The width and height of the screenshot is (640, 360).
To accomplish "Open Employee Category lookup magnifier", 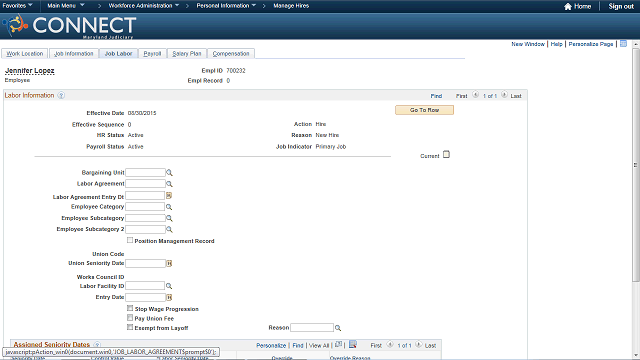I will coord(169,207).
